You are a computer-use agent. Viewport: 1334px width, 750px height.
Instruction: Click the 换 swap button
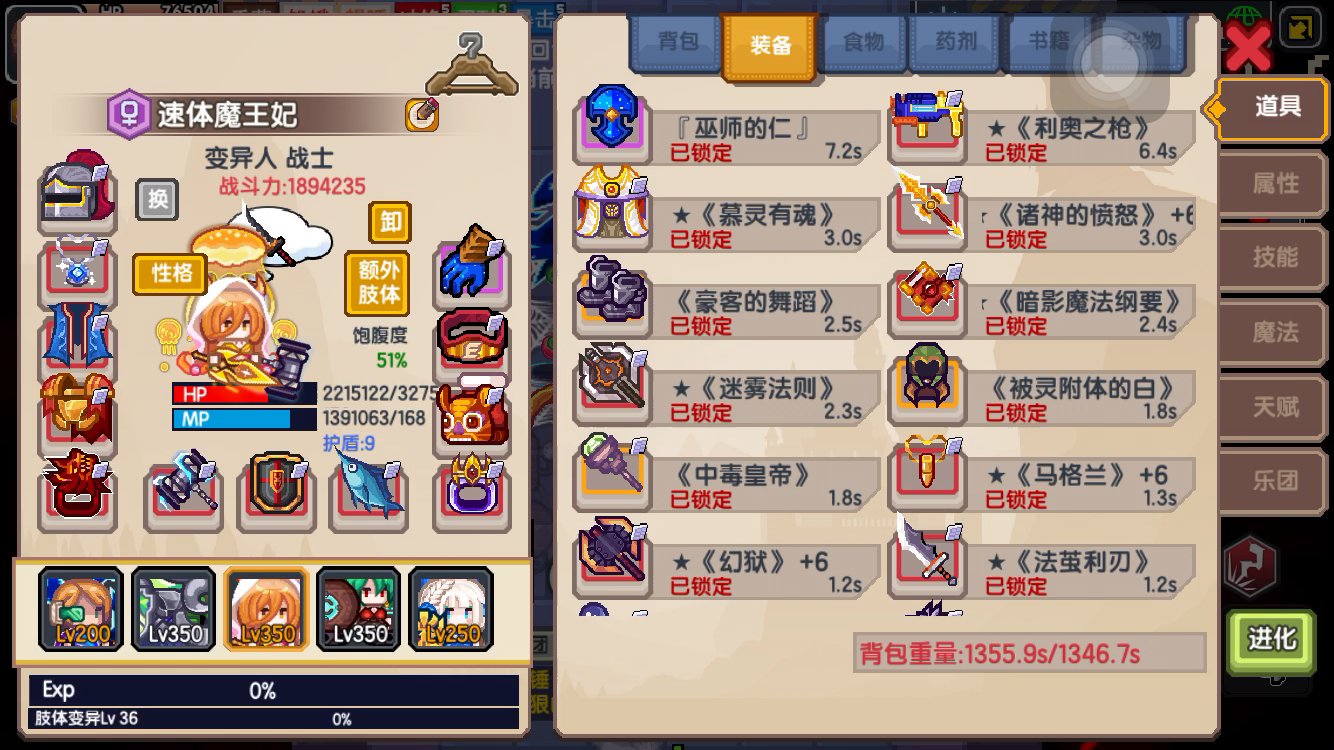(157, 200)
